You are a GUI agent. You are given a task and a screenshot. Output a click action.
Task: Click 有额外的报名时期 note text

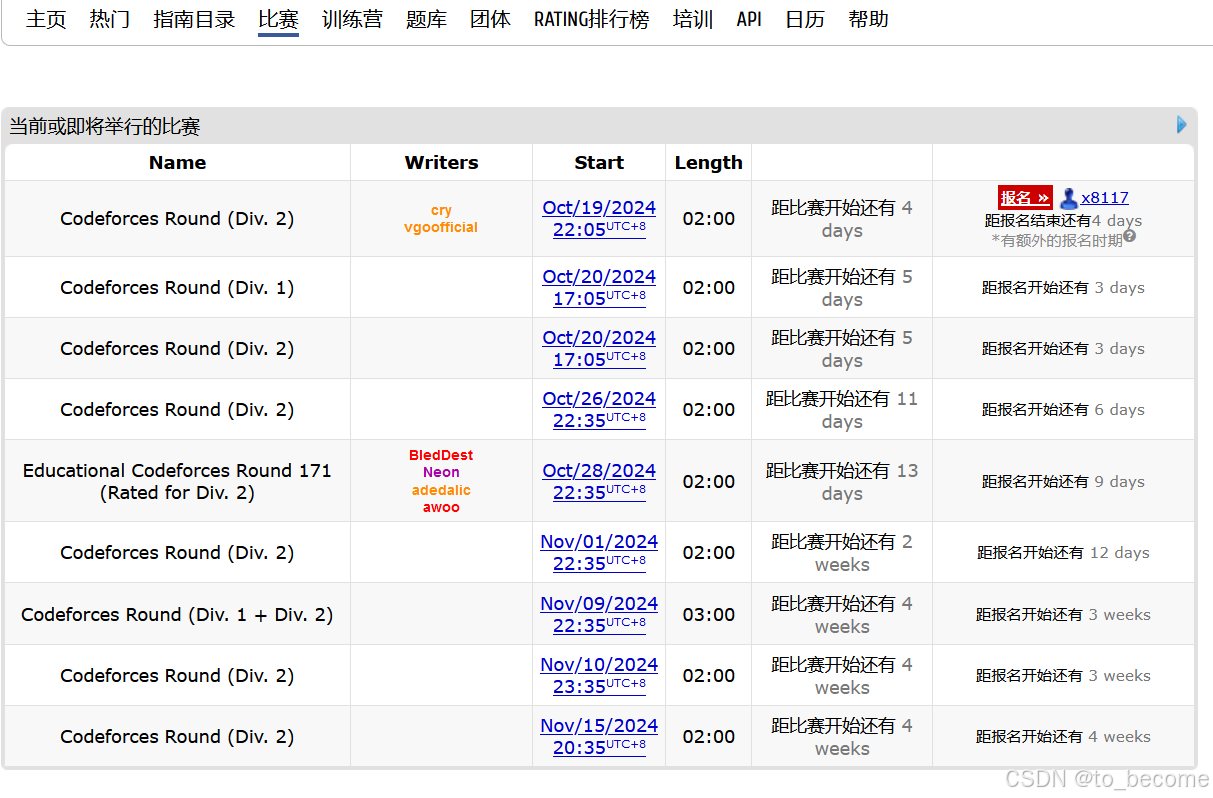point(1056,239)
